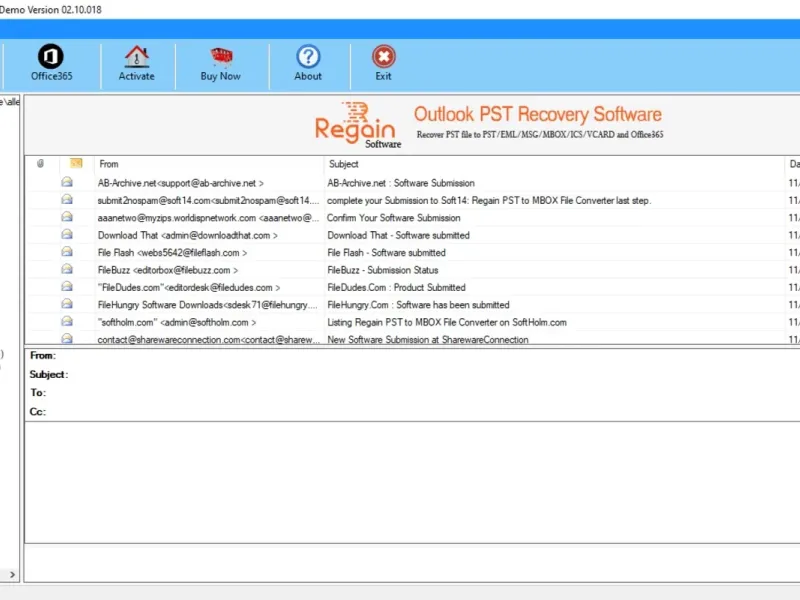Open subject 'AB-Archive.net : Software Submission'

tap(401, 183)
